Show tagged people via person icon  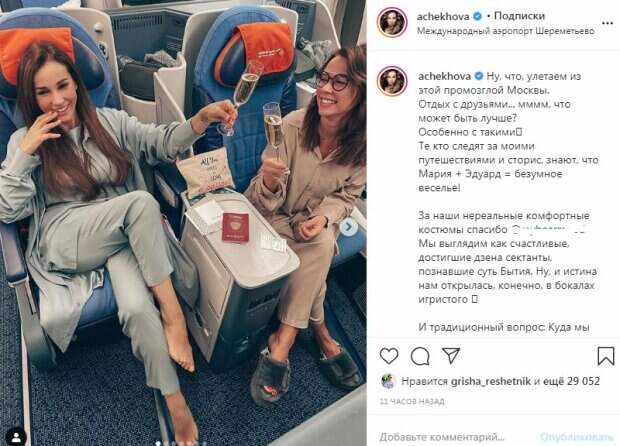(16, 437)
